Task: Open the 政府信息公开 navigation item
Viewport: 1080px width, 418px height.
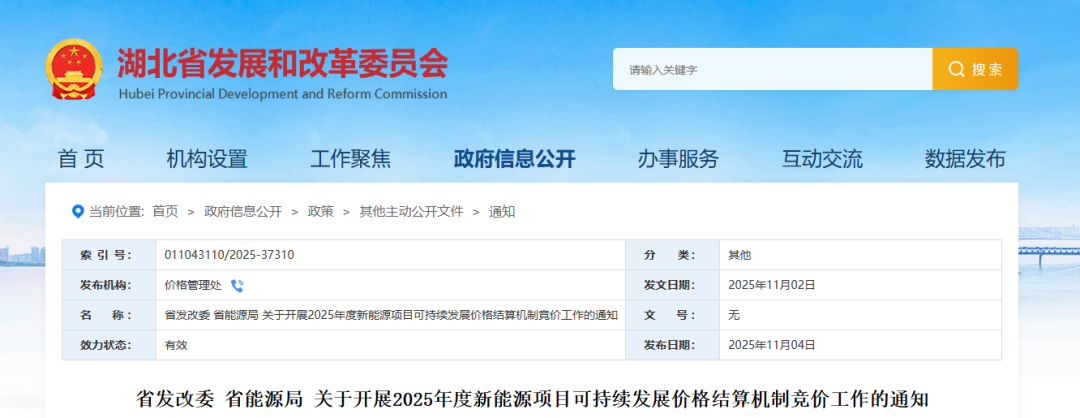Action: coord(515,159)
